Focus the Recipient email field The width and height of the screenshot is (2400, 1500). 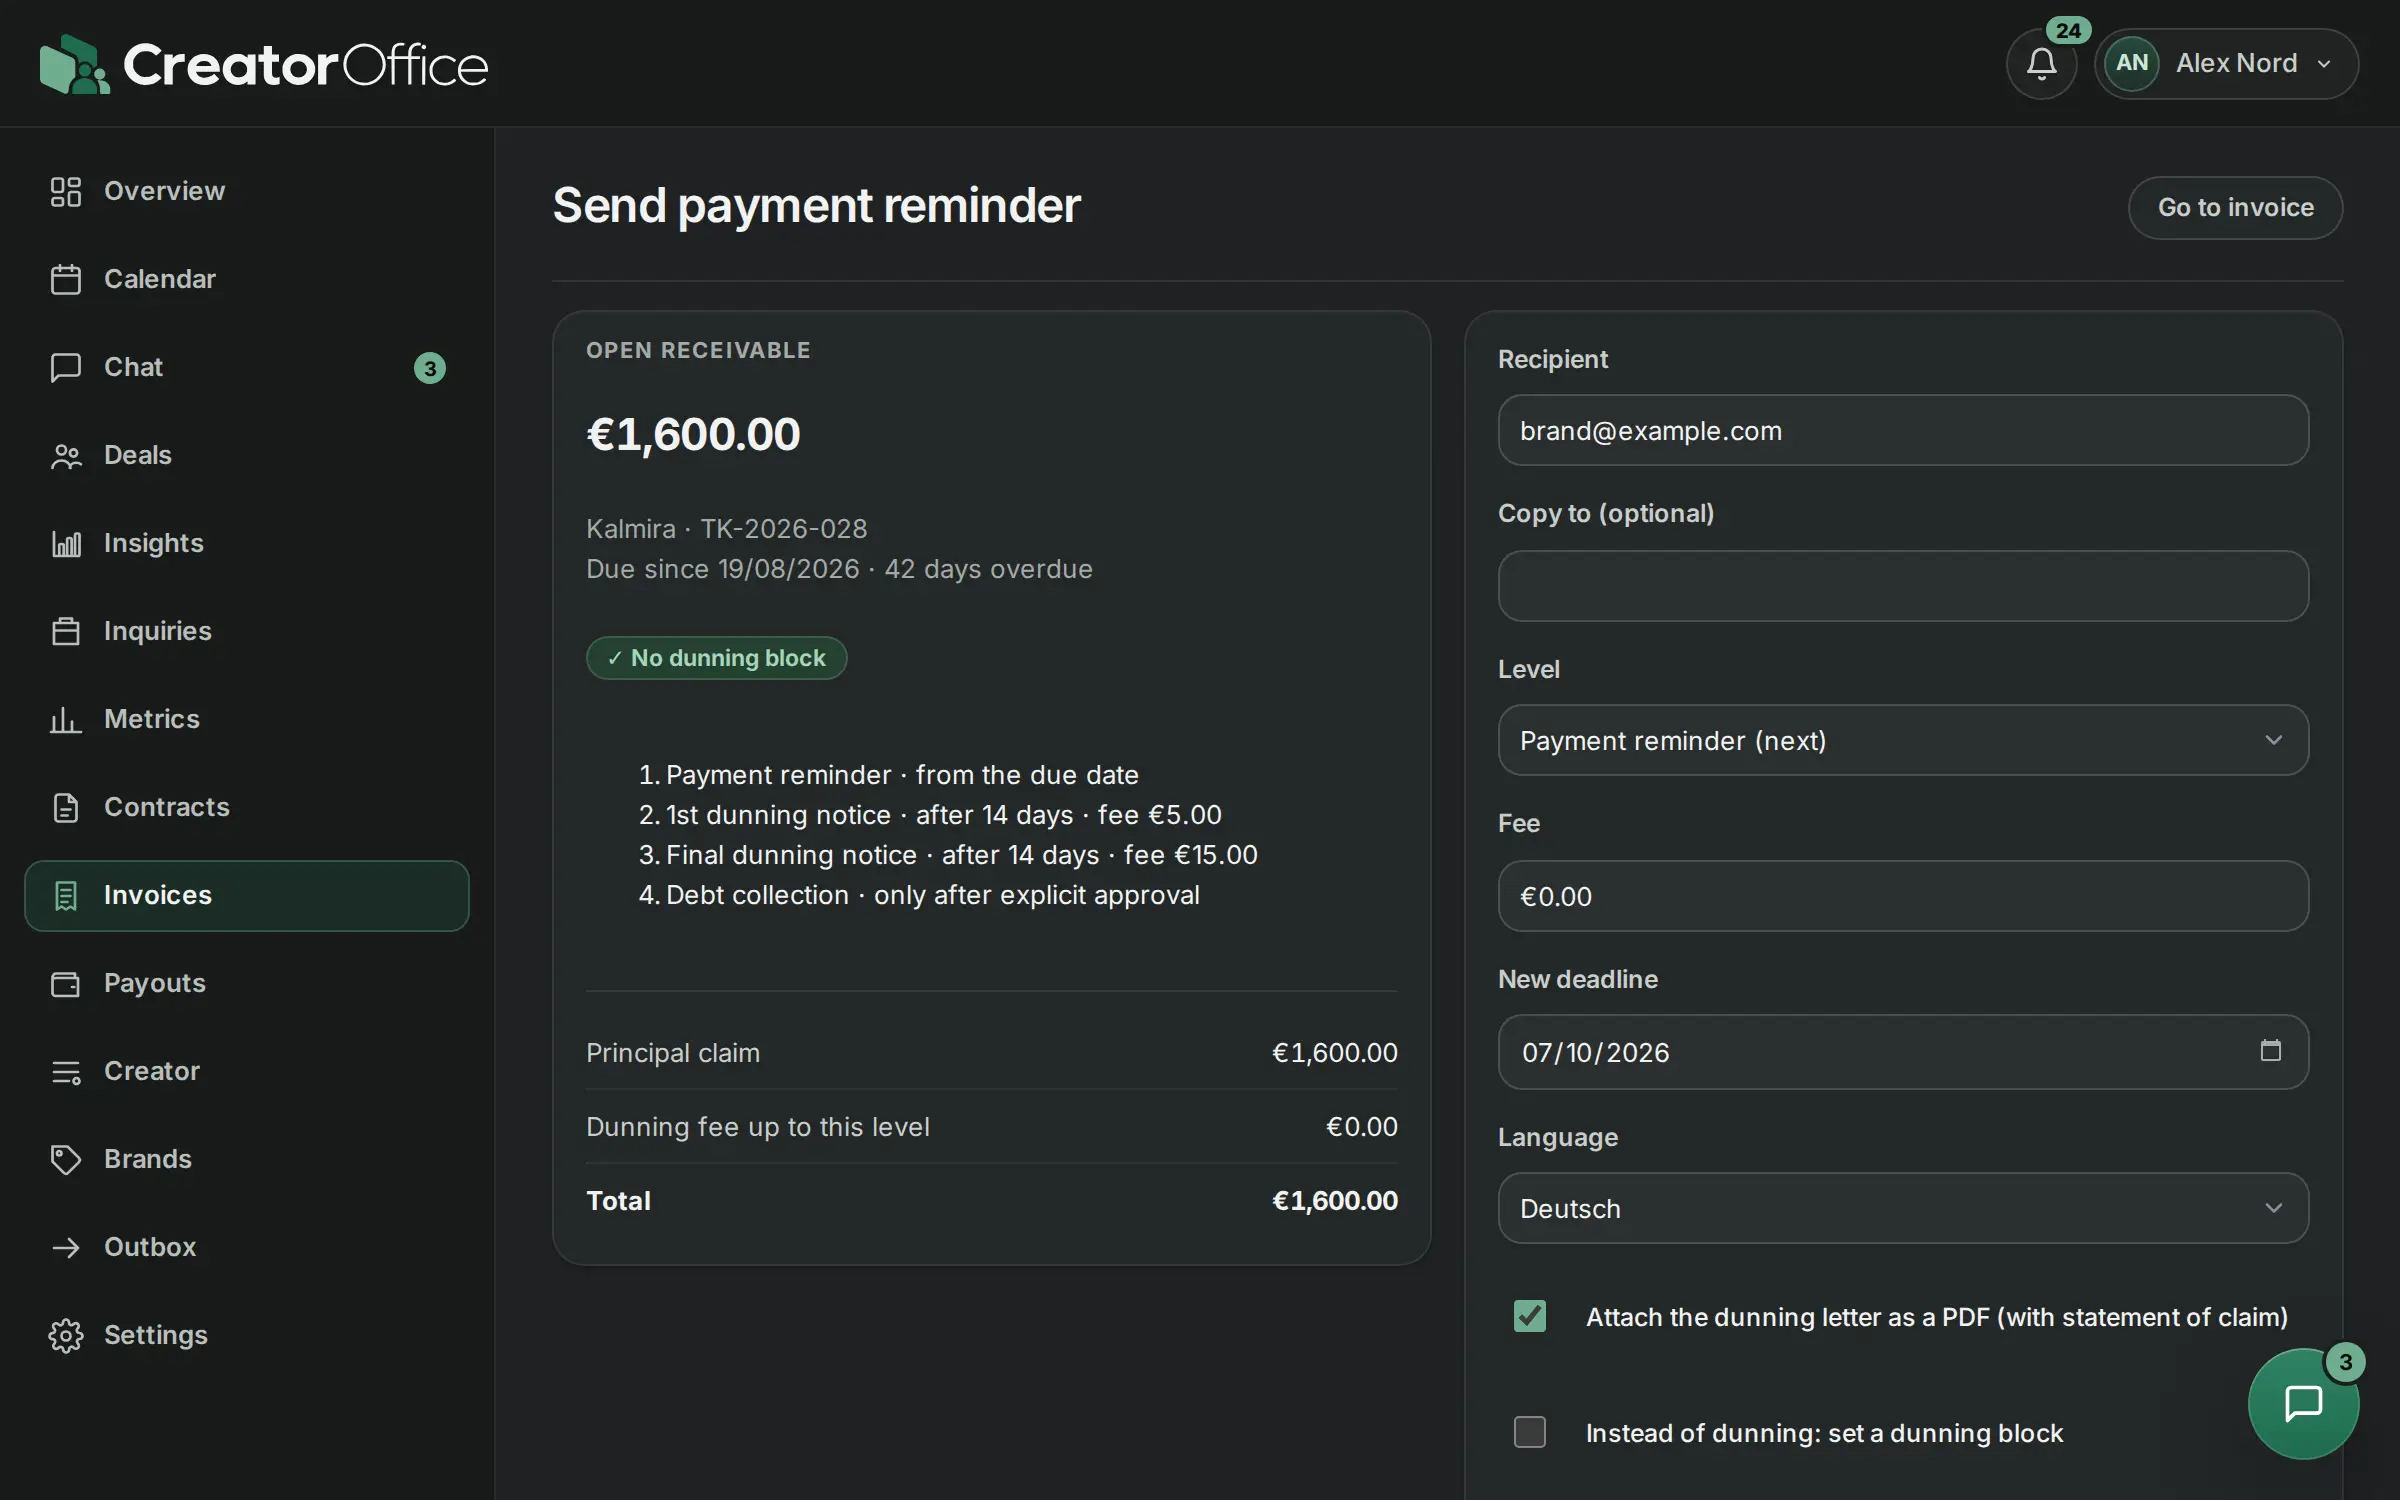pos(1903,430)
